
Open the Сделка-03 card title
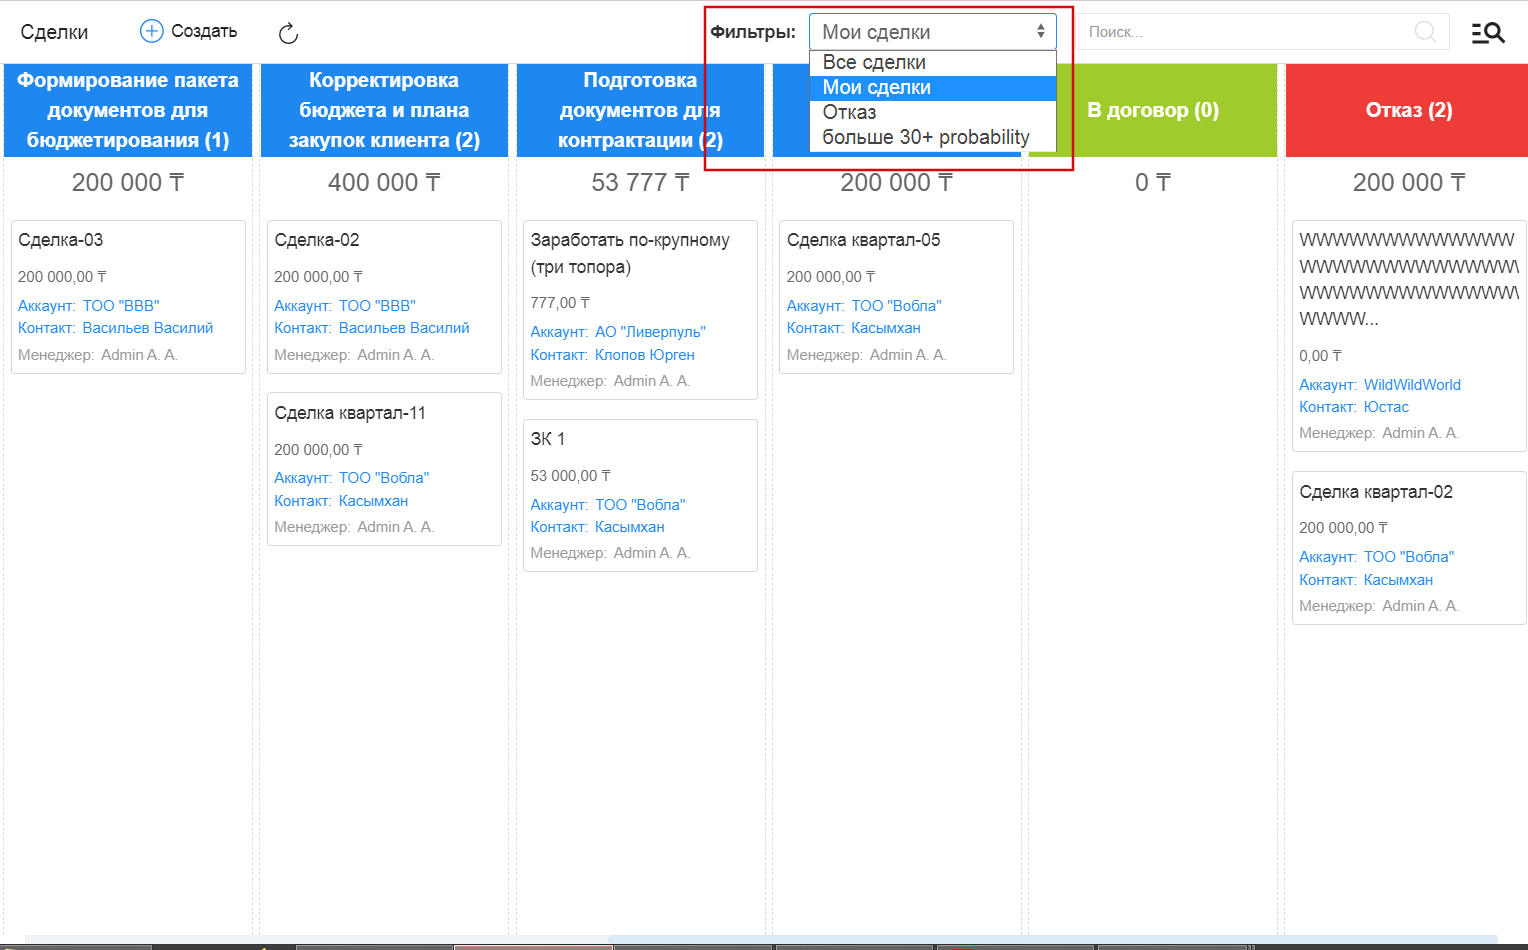[x=61, y=240]
